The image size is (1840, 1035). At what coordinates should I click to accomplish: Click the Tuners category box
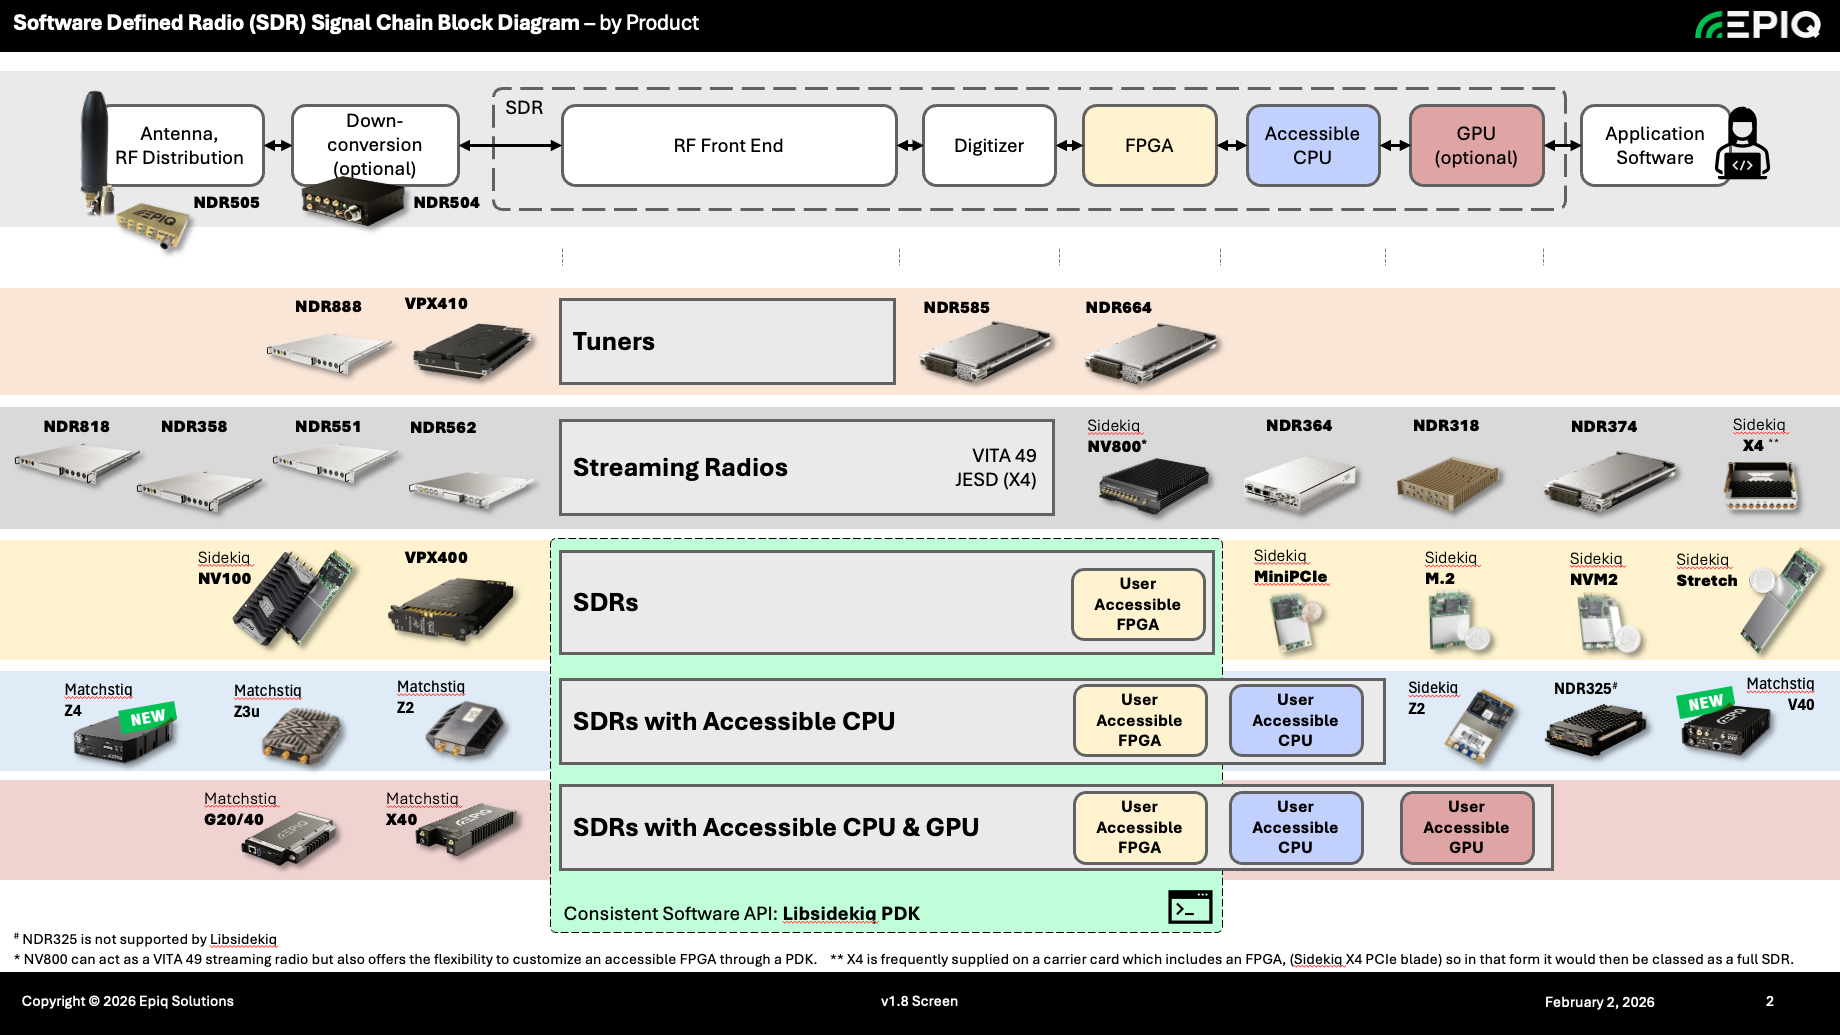727,342
